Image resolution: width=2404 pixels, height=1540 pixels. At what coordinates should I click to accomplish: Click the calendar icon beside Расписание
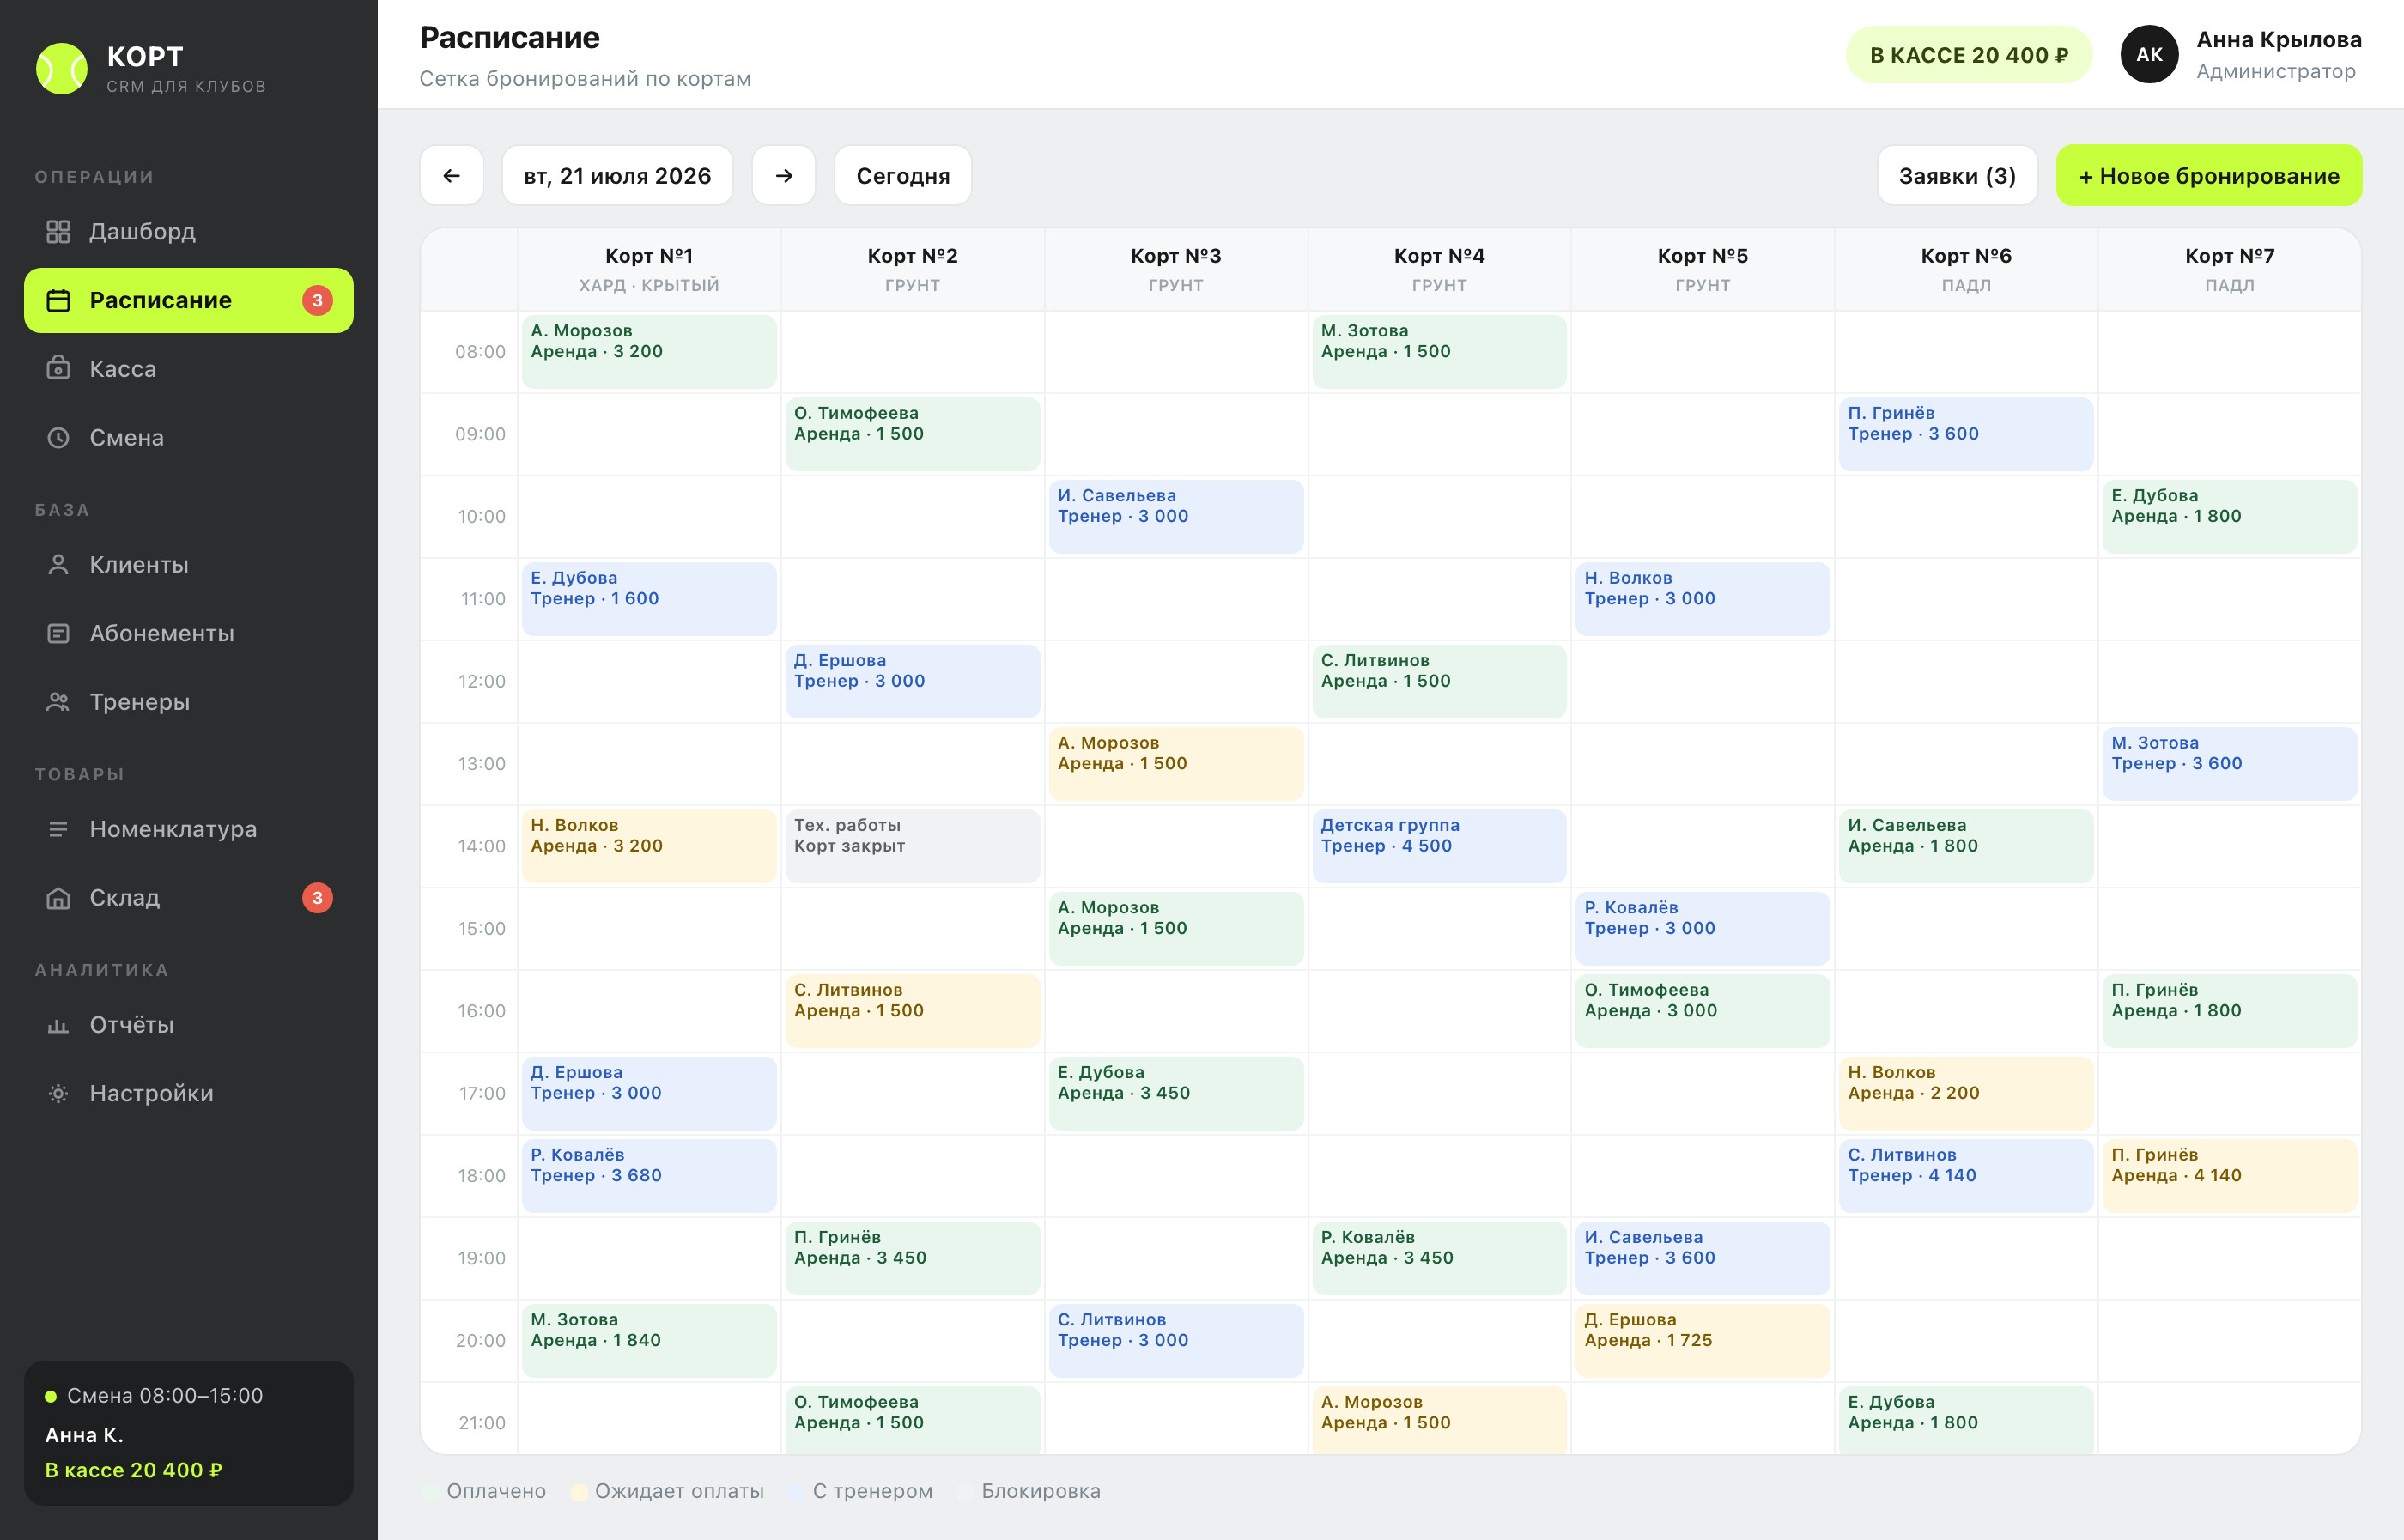(x=58, y=300)
